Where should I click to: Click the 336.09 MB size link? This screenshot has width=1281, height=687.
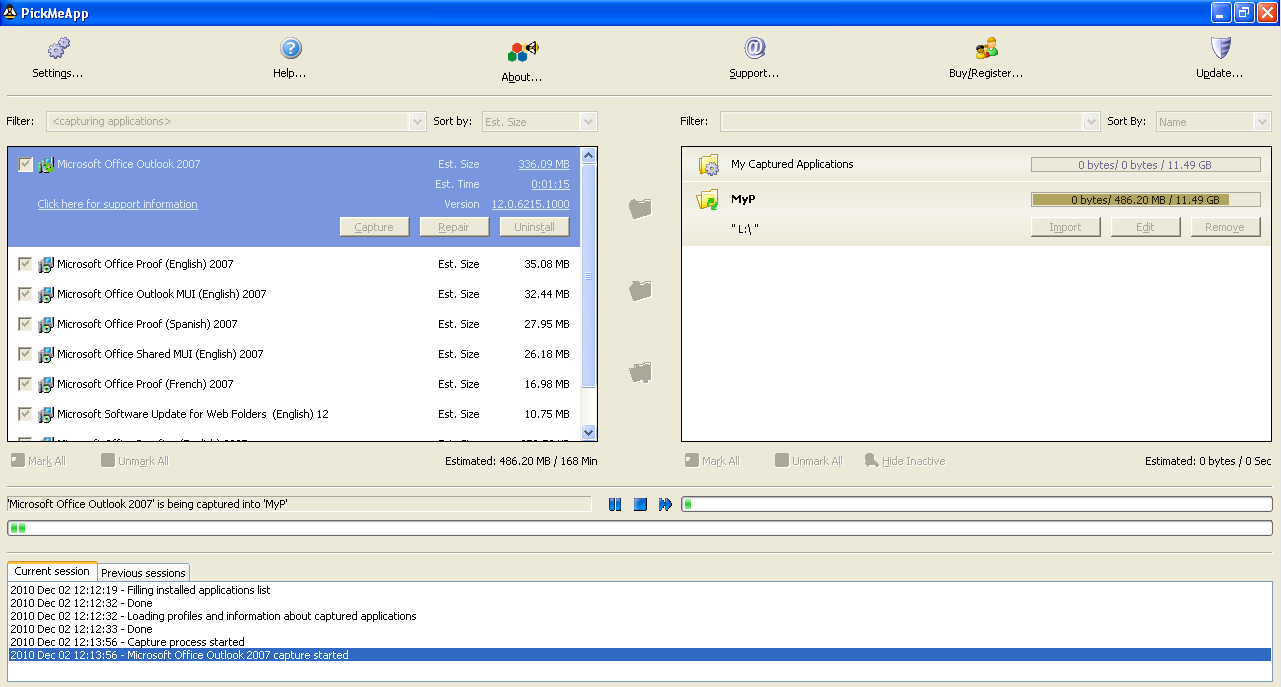[x=544, y=164]
